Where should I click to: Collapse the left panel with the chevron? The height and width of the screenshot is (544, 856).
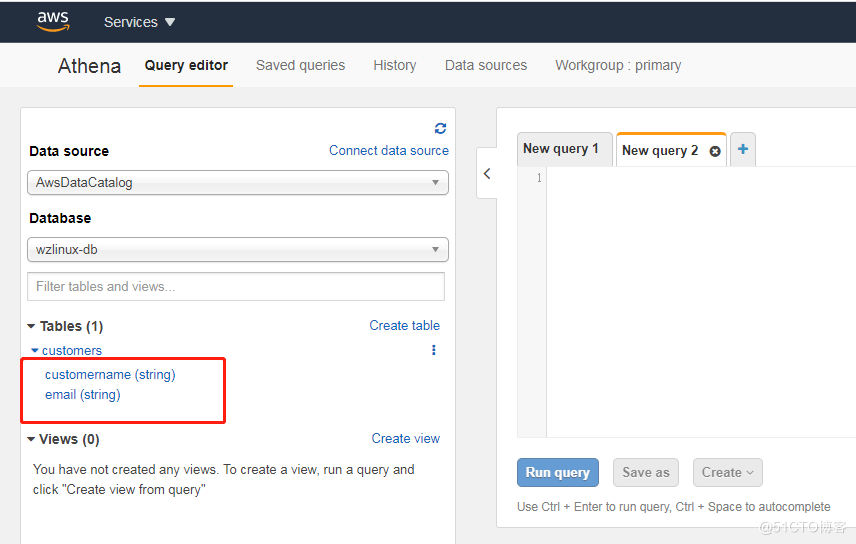click(487, 174)
